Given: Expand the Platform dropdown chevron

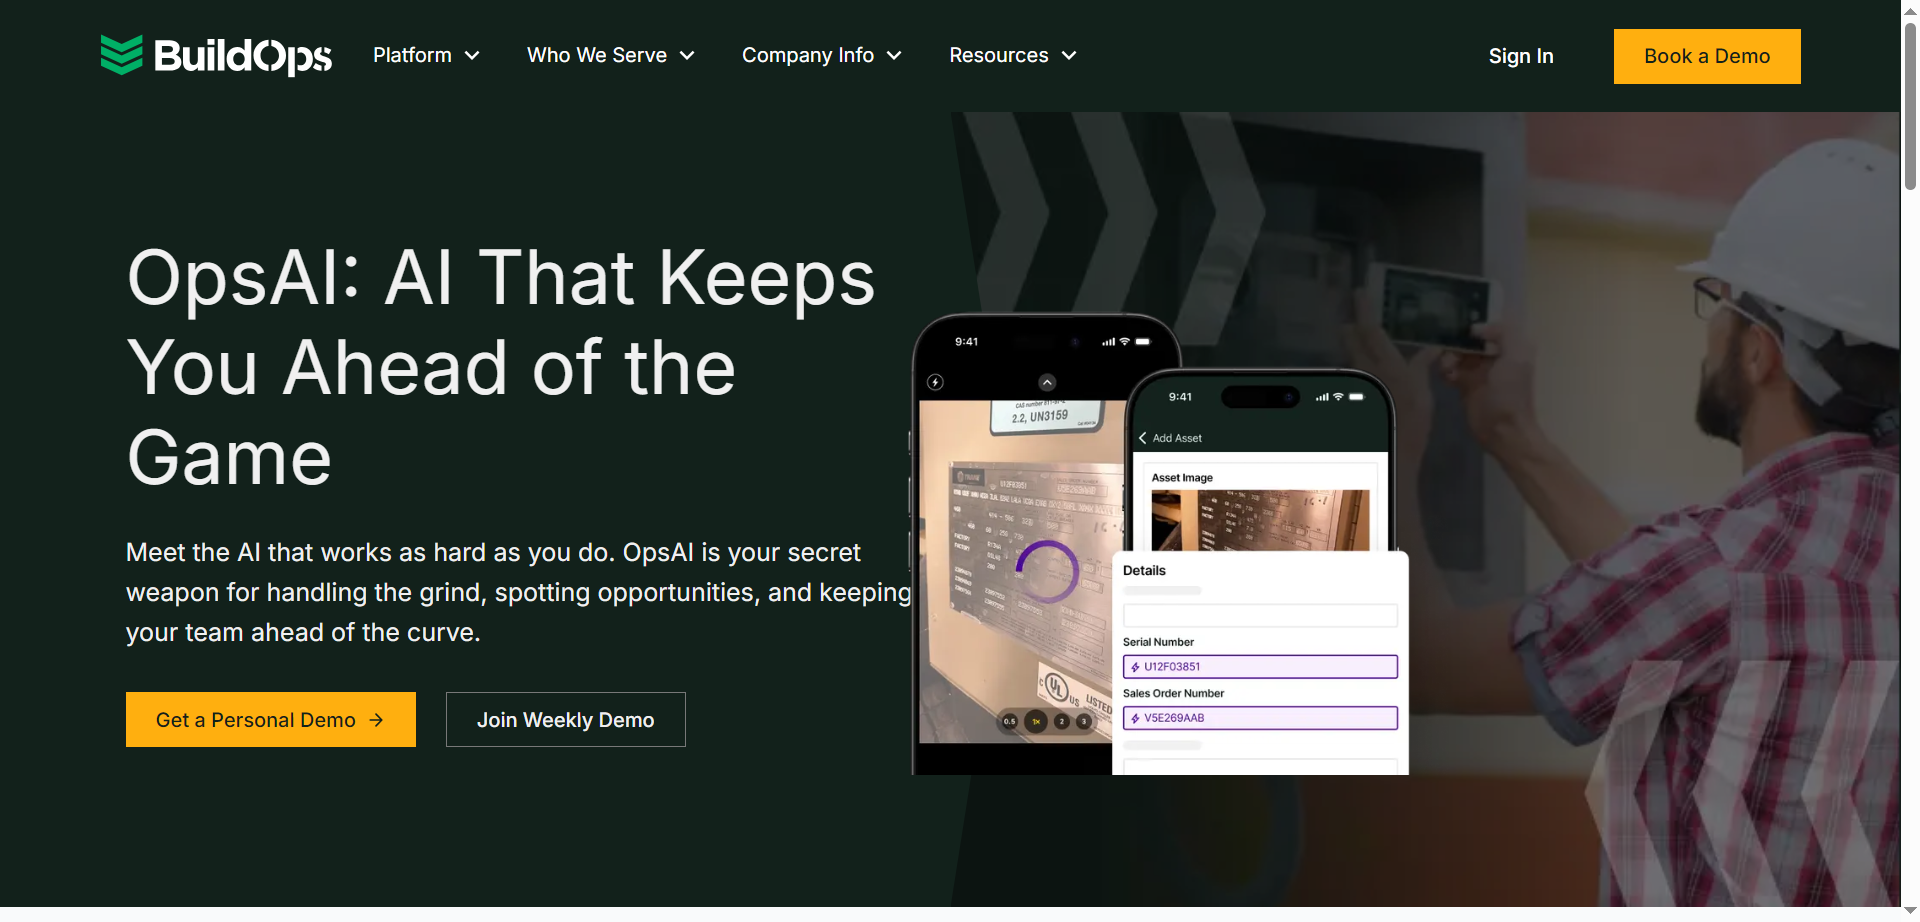Looking at the screenshot, I should tap(472, 56).
